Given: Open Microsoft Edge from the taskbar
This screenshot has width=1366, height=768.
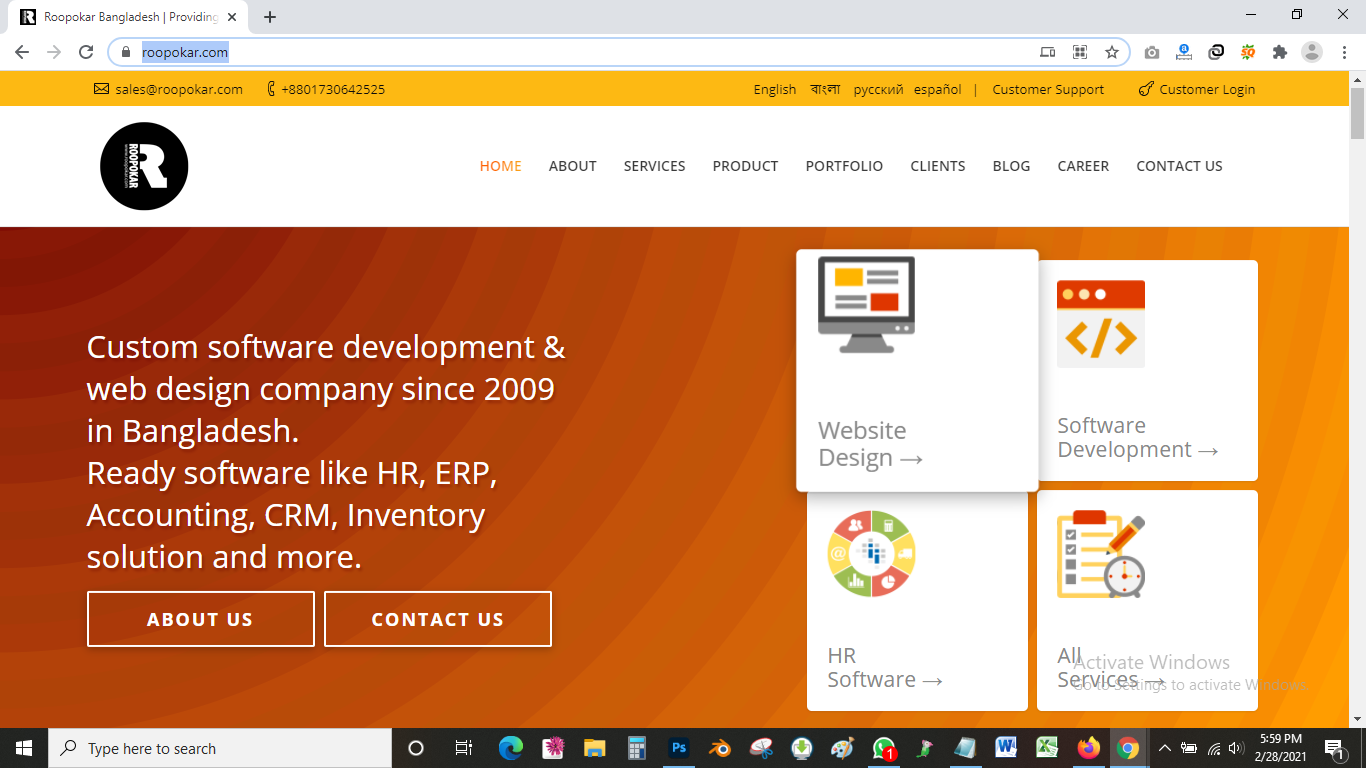Looking at the screenshot, I should (x=511, y=748).
